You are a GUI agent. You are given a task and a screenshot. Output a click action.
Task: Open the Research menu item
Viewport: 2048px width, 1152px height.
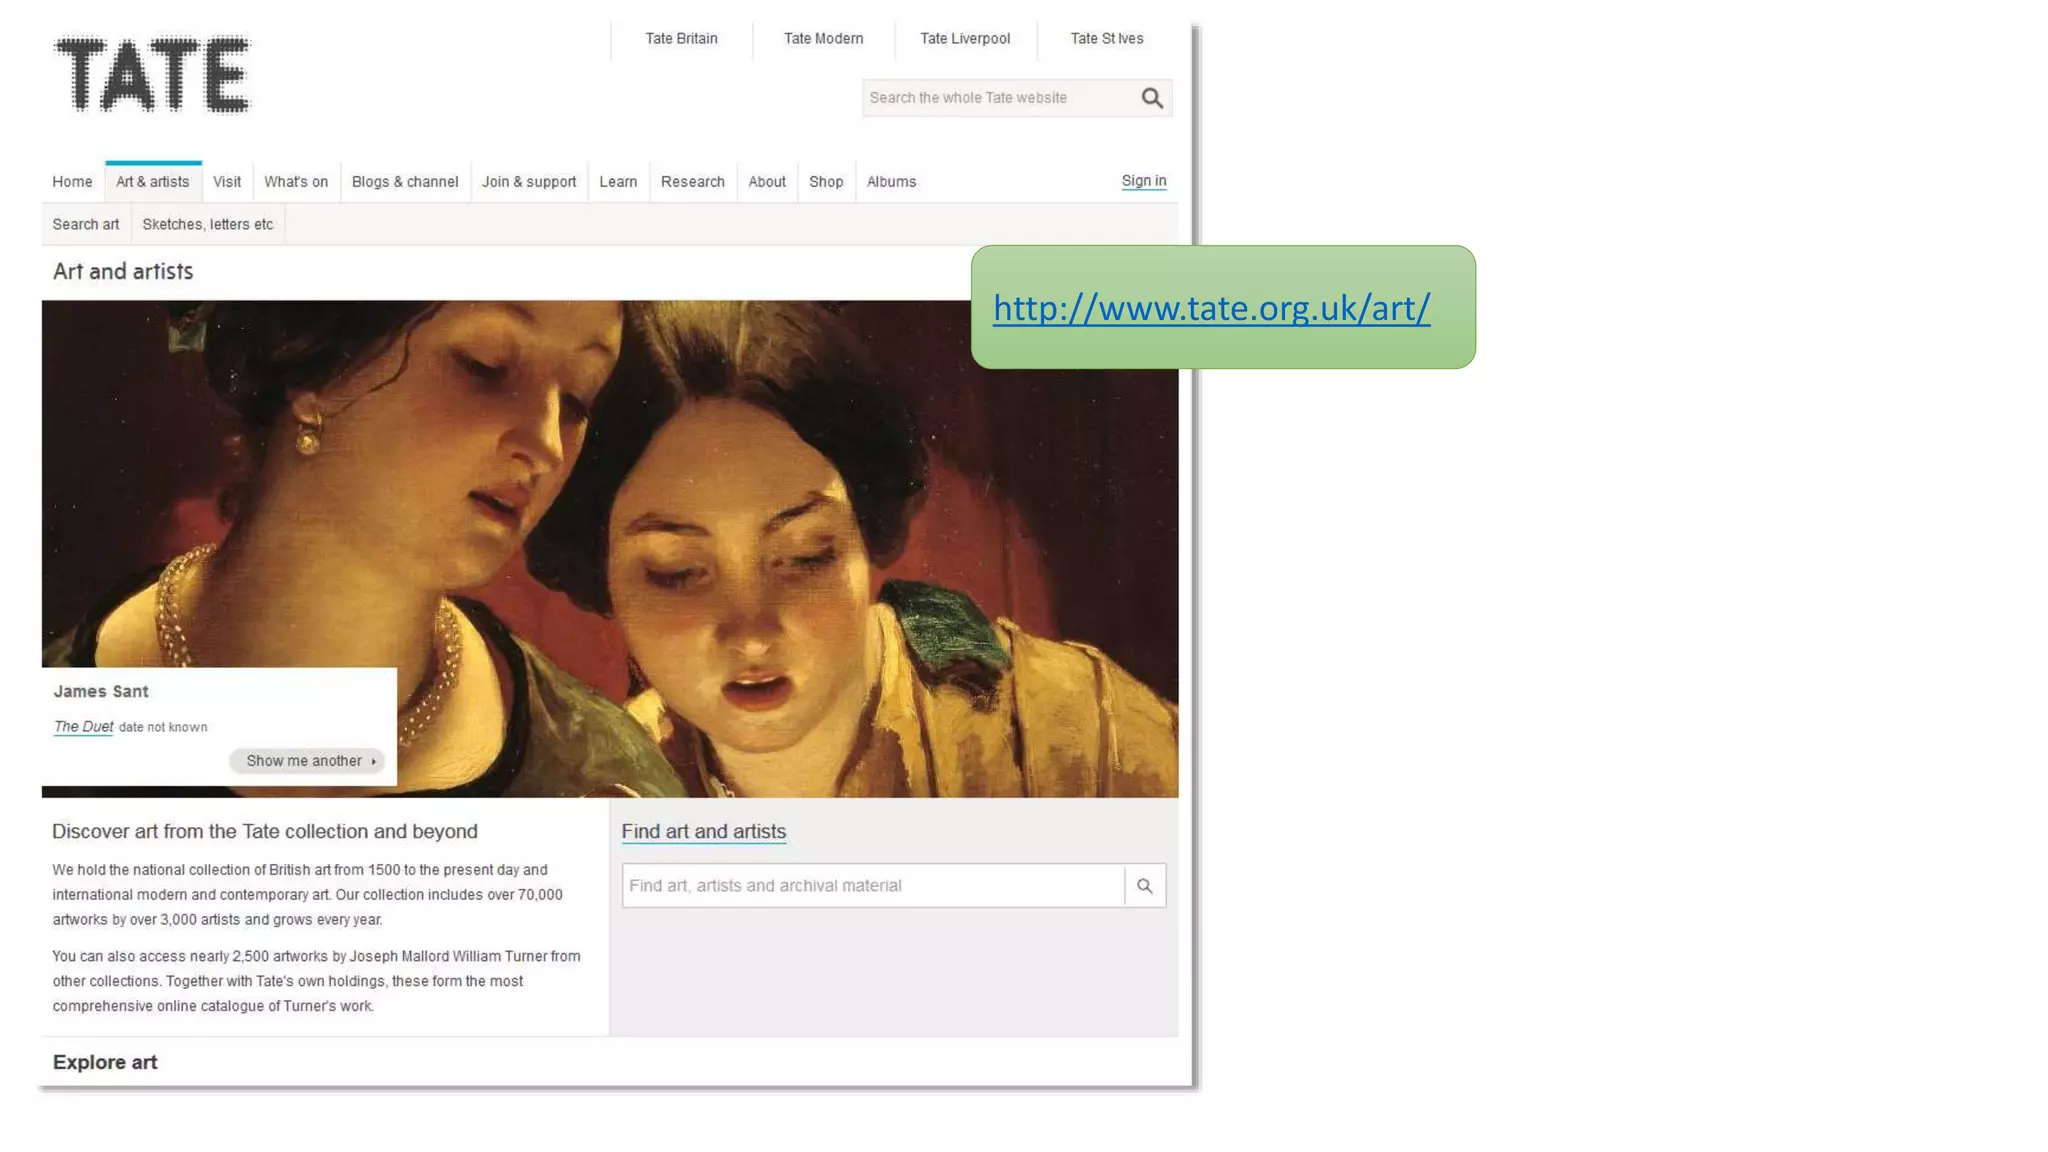(692, 182)
